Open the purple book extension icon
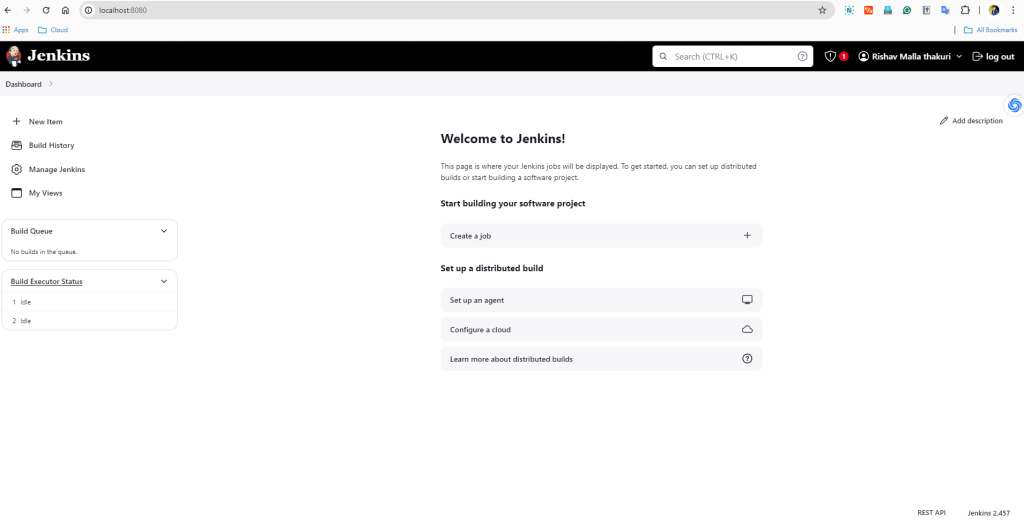The height and width of the screenshot is (522, 1024). (926, 10)
